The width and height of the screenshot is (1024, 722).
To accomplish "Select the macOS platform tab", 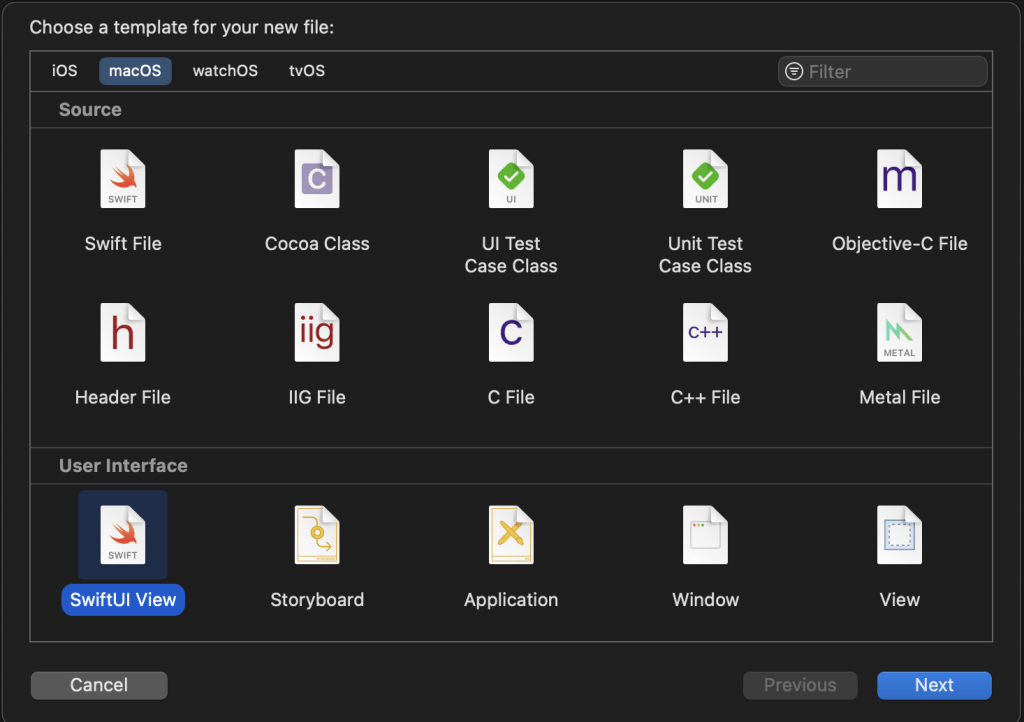I will pos(135,71).
